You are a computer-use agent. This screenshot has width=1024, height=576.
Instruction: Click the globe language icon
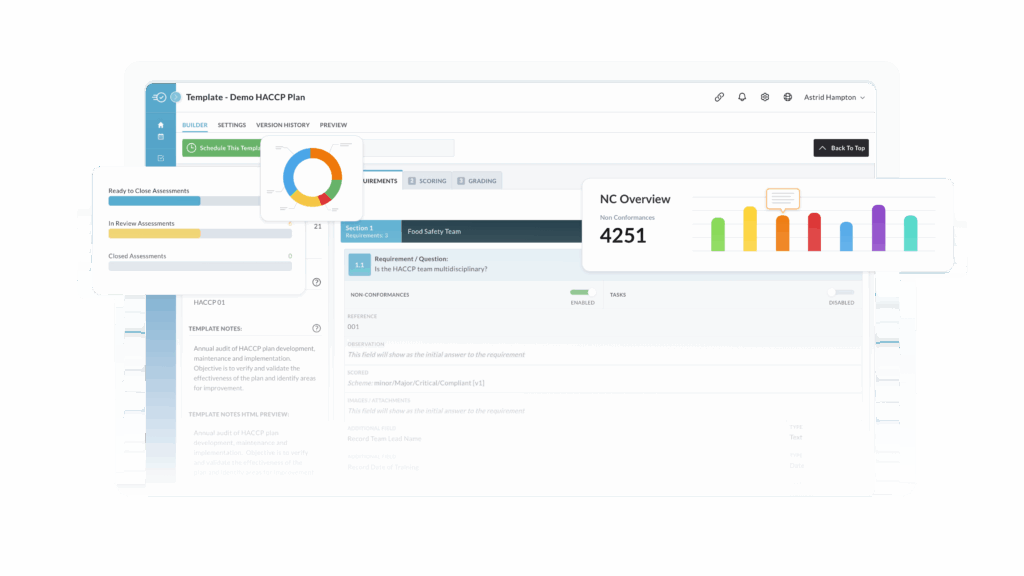point(787,97)
